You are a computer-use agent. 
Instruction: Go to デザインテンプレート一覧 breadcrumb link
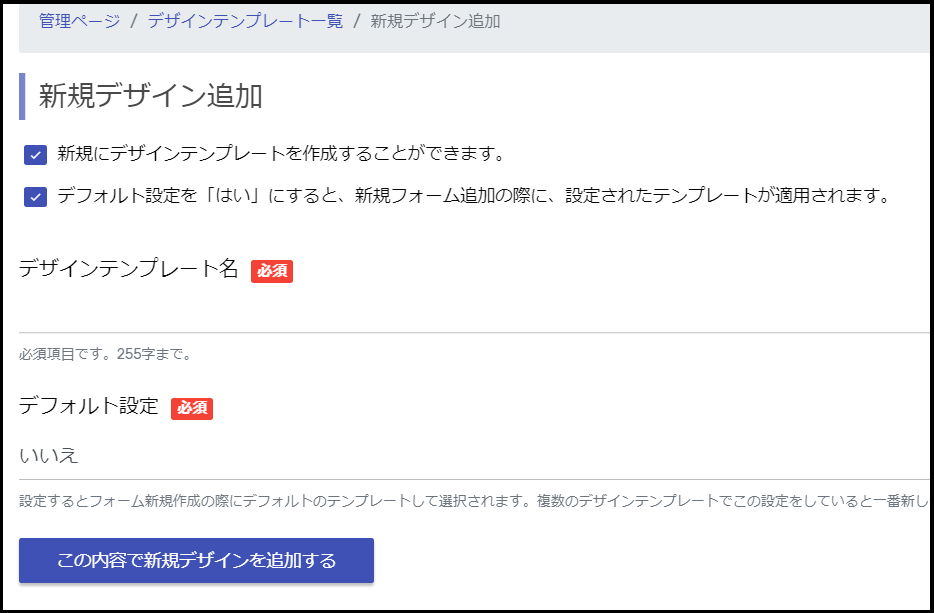click(245, 21)
